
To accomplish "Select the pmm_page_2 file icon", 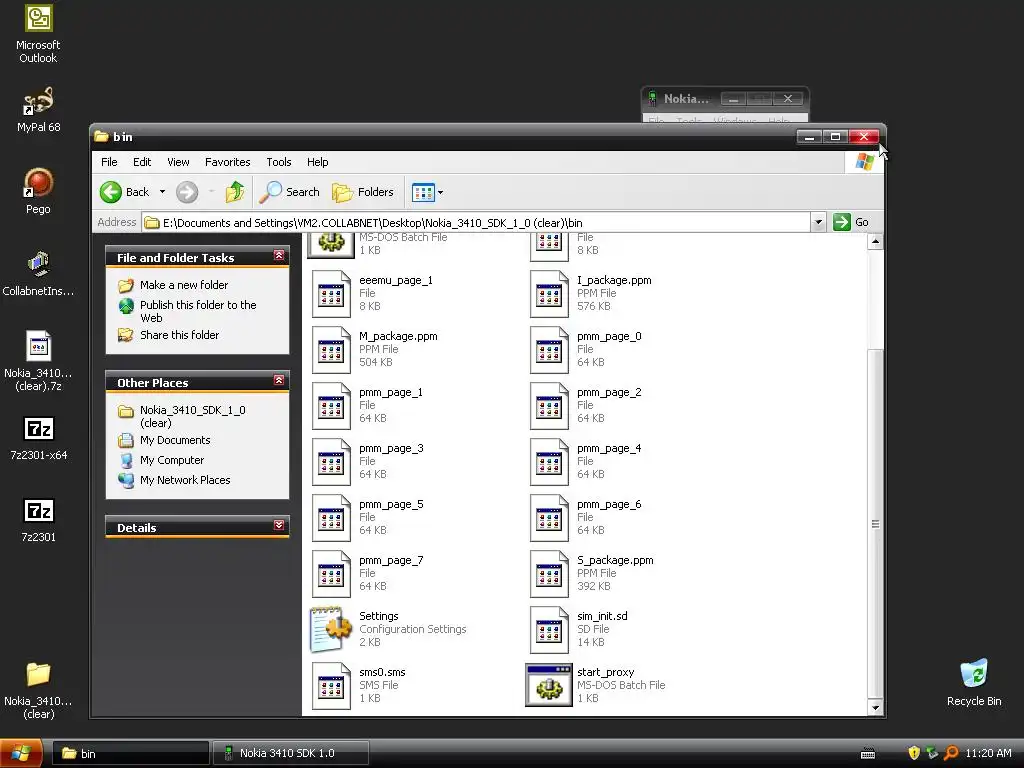I will [549, 406].
